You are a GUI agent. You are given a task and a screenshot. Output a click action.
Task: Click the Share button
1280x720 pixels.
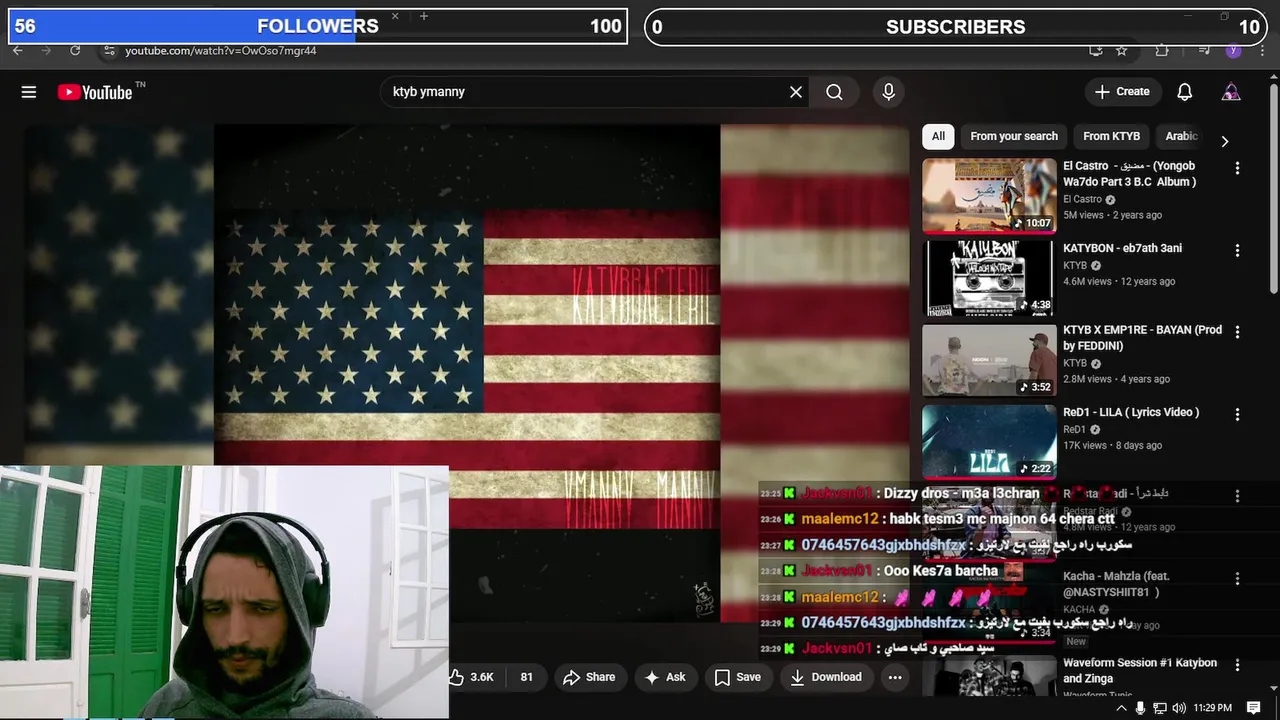[589, 677]
